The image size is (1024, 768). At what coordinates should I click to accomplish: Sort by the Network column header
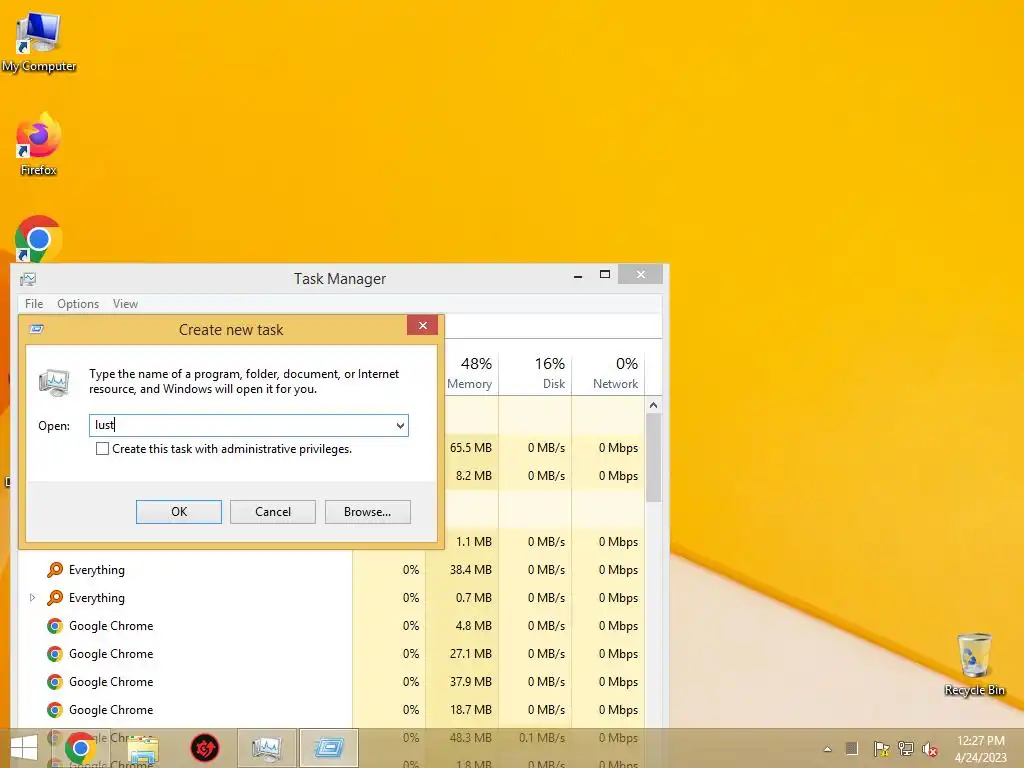[x=609, y=374]
